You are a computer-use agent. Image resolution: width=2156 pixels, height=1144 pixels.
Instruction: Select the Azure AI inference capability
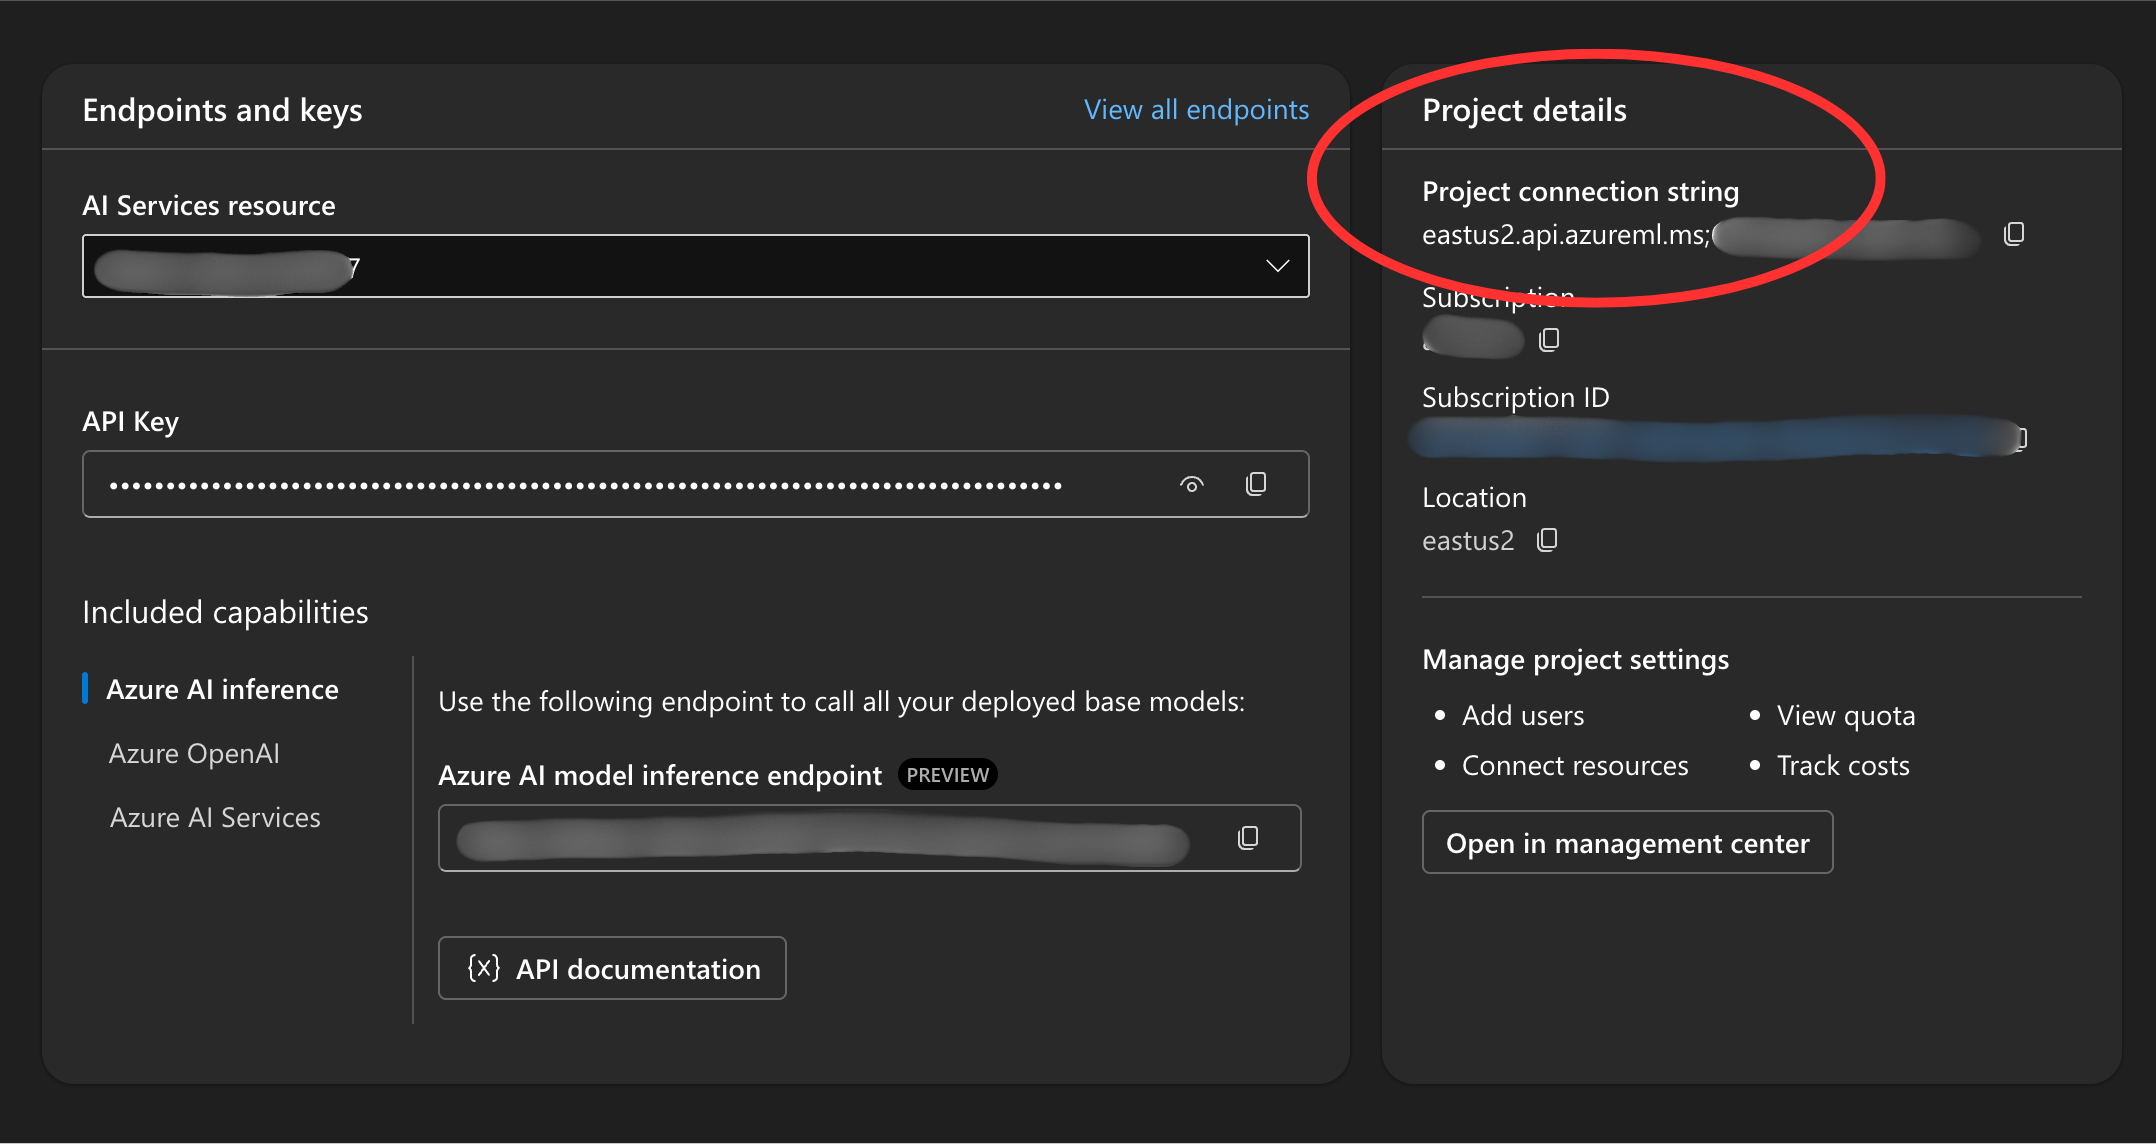(222, 690)
